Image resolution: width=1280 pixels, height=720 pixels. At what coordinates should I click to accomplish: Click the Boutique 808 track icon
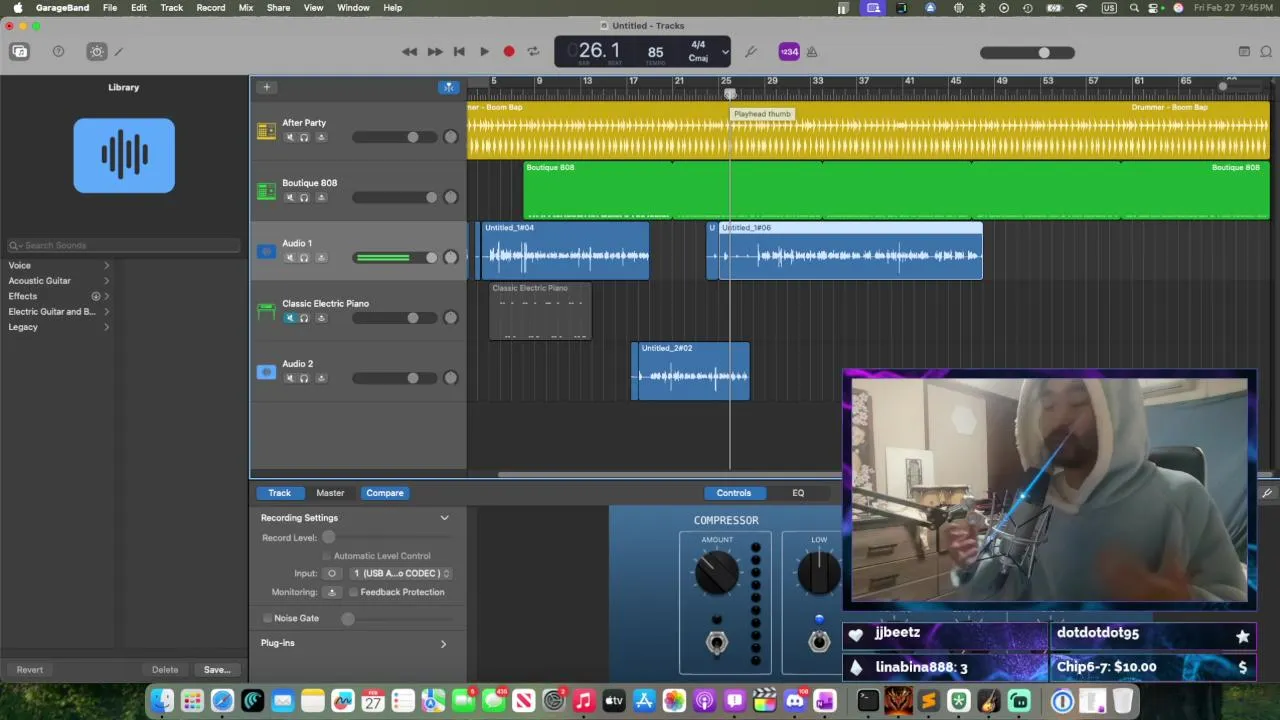266,191
